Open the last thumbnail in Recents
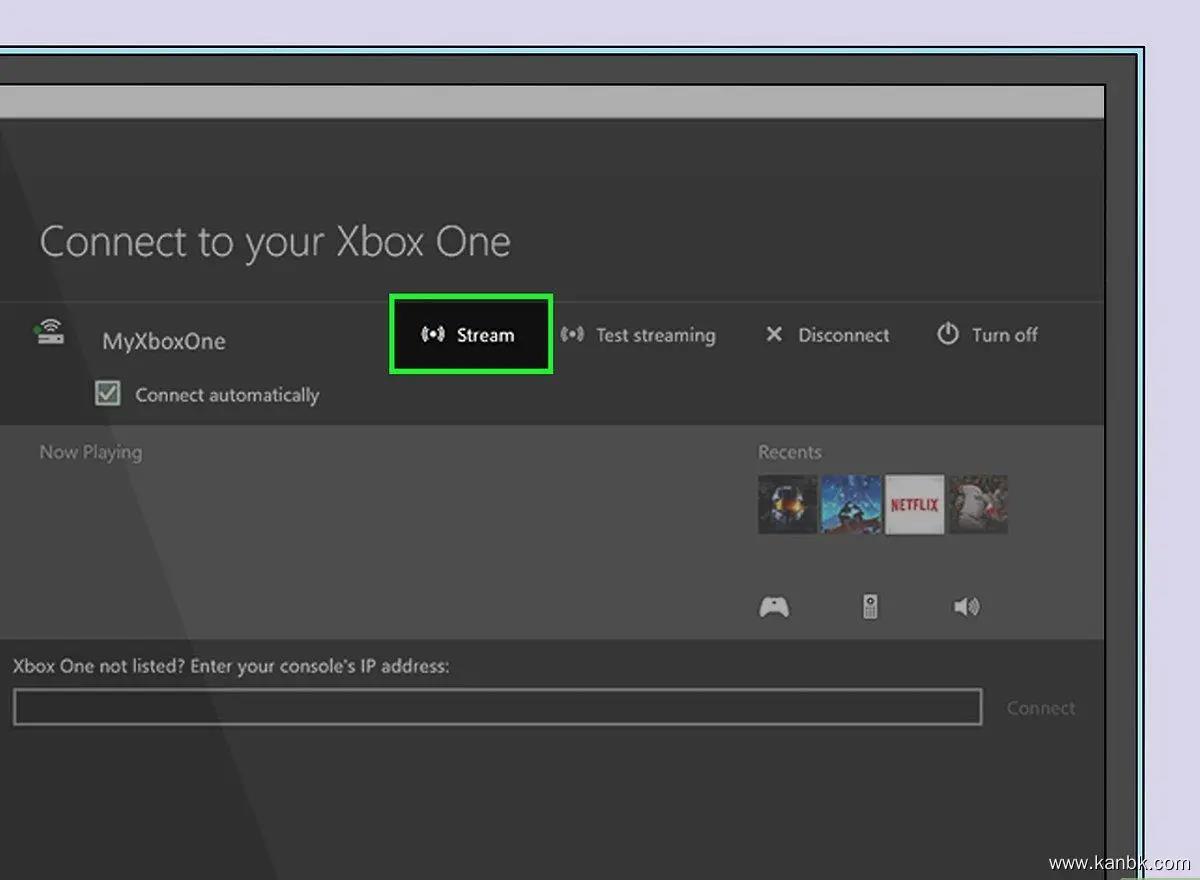 pos(978,504)
